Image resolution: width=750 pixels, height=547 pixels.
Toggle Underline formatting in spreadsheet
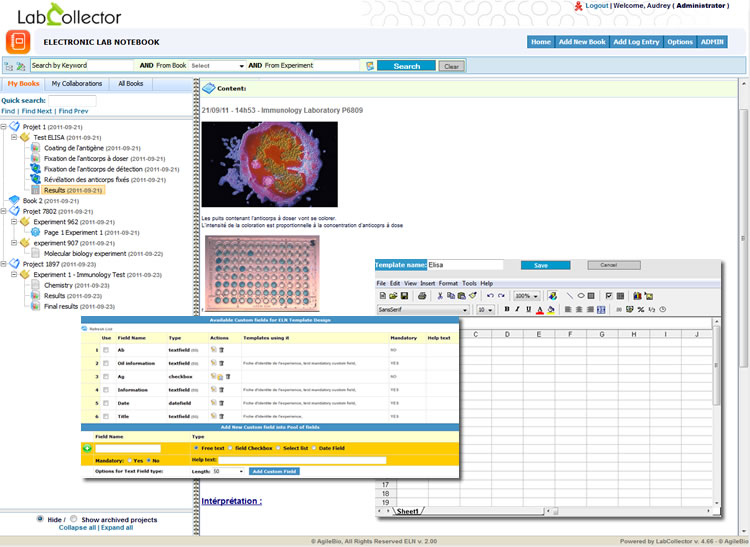pyautogui.click(x=529, y=309)
